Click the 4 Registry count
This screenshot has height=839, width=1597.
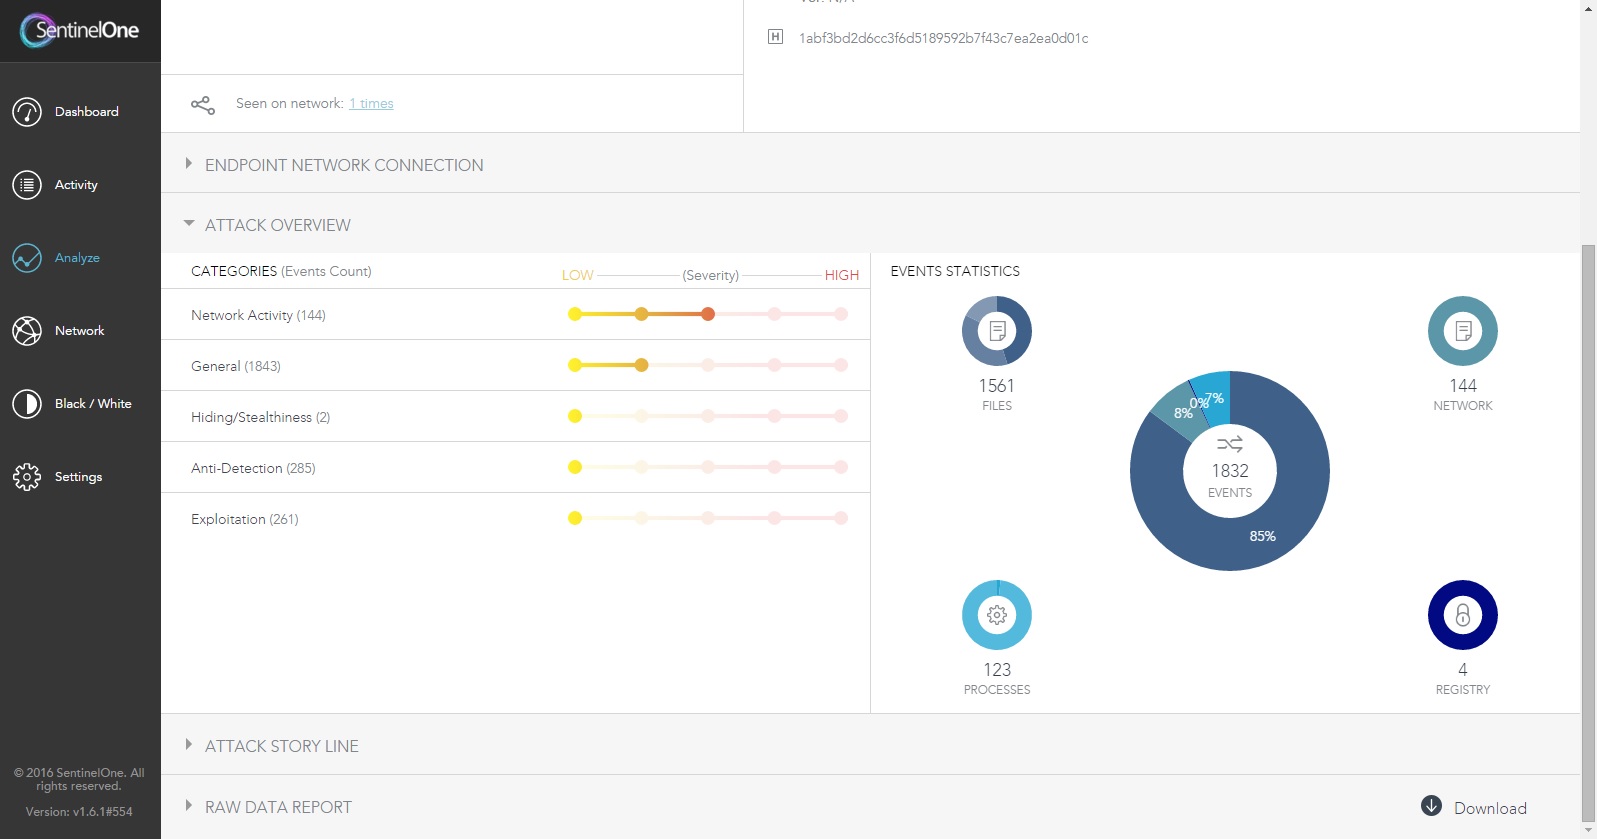coord(1463,670)
